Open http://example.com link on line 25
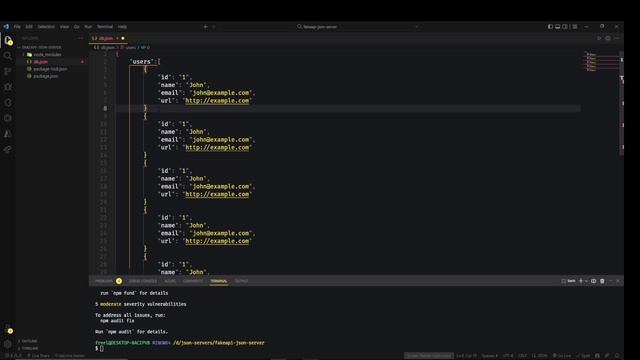 coord(217,241)
